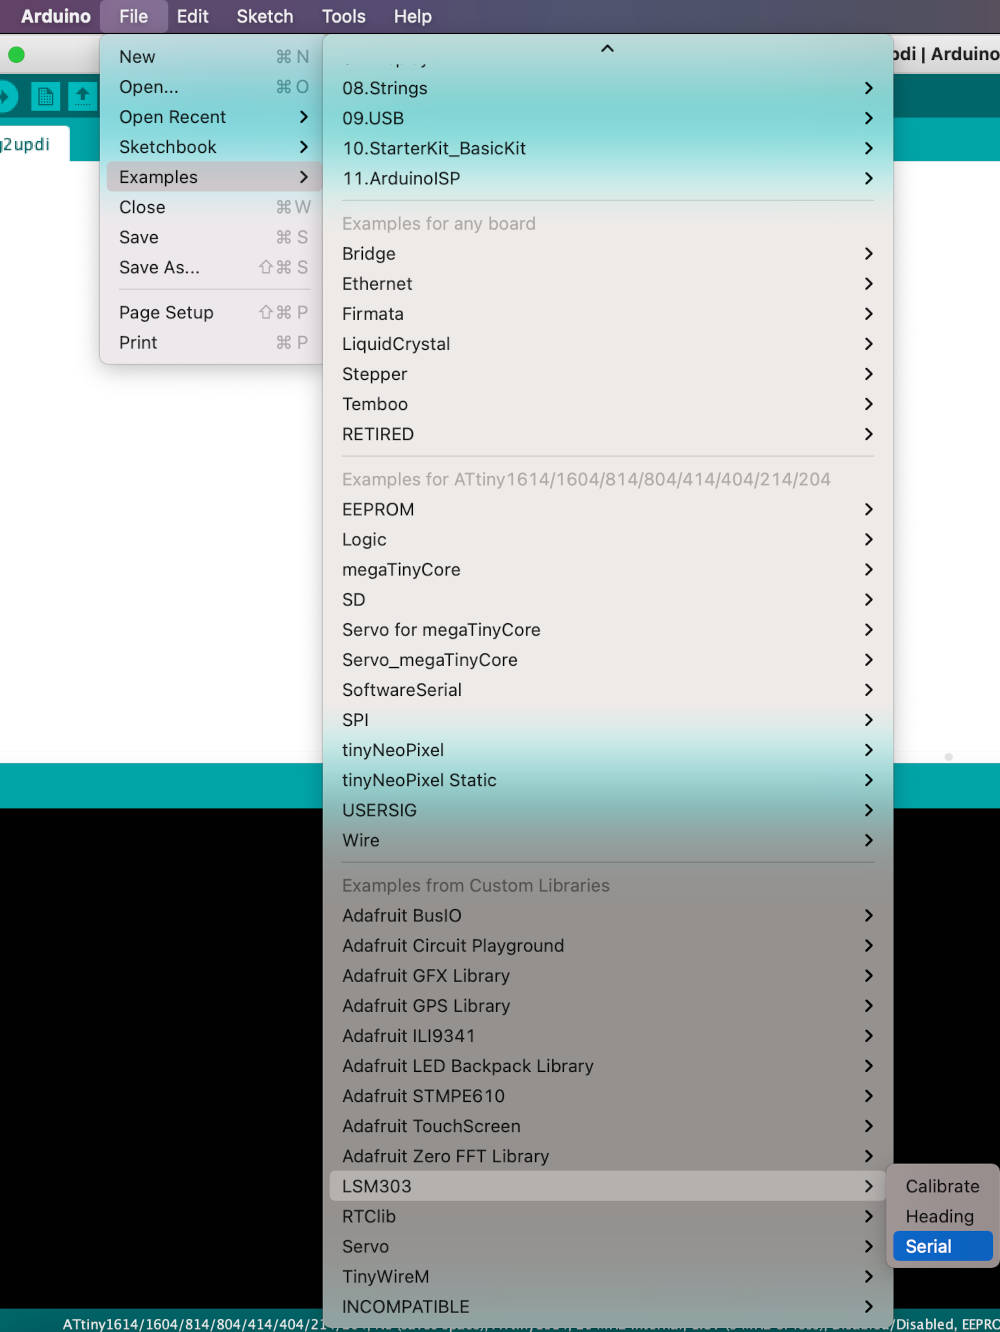The image size is (1000, 1332).
Task: Expand the Sketchbook submenu
Action: pos(214,147)
